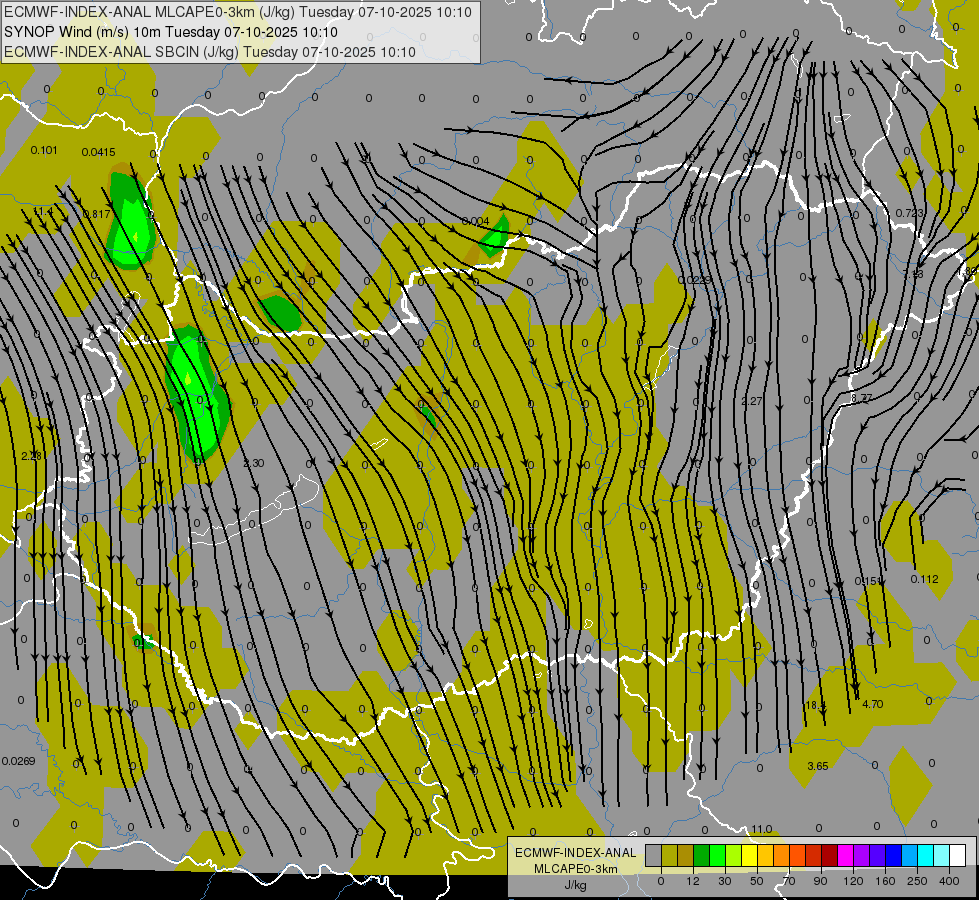The height and width of the screenshot is (900, 979).
Task: Click the legend tick label 70
Action: click(789, 881)
